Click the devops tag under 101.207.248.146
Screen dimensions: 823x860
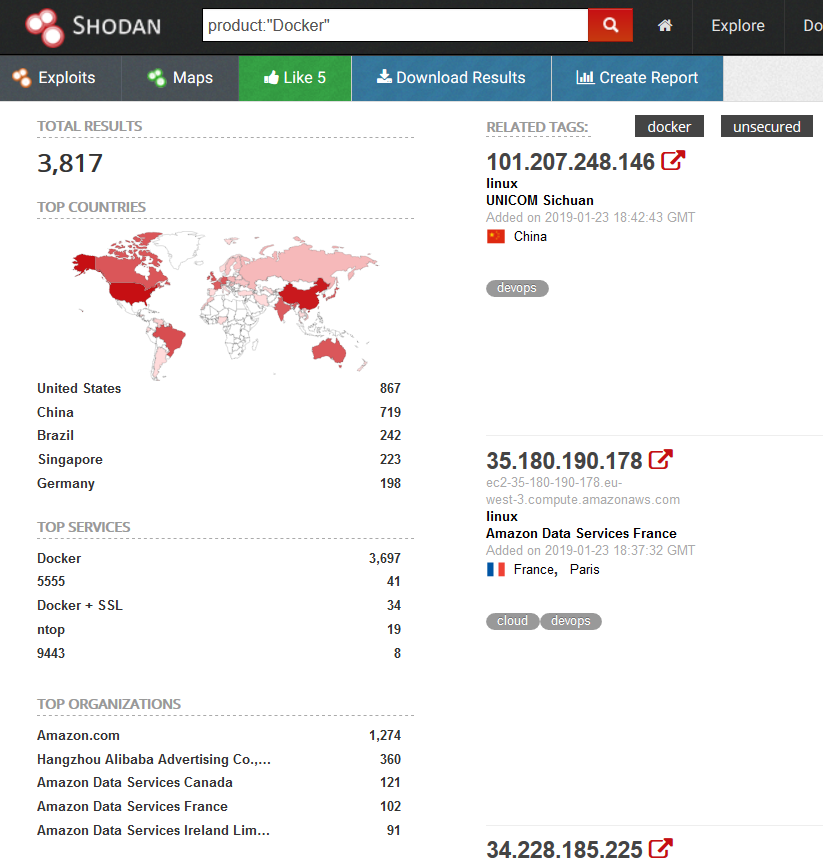[x=517, y=288]
